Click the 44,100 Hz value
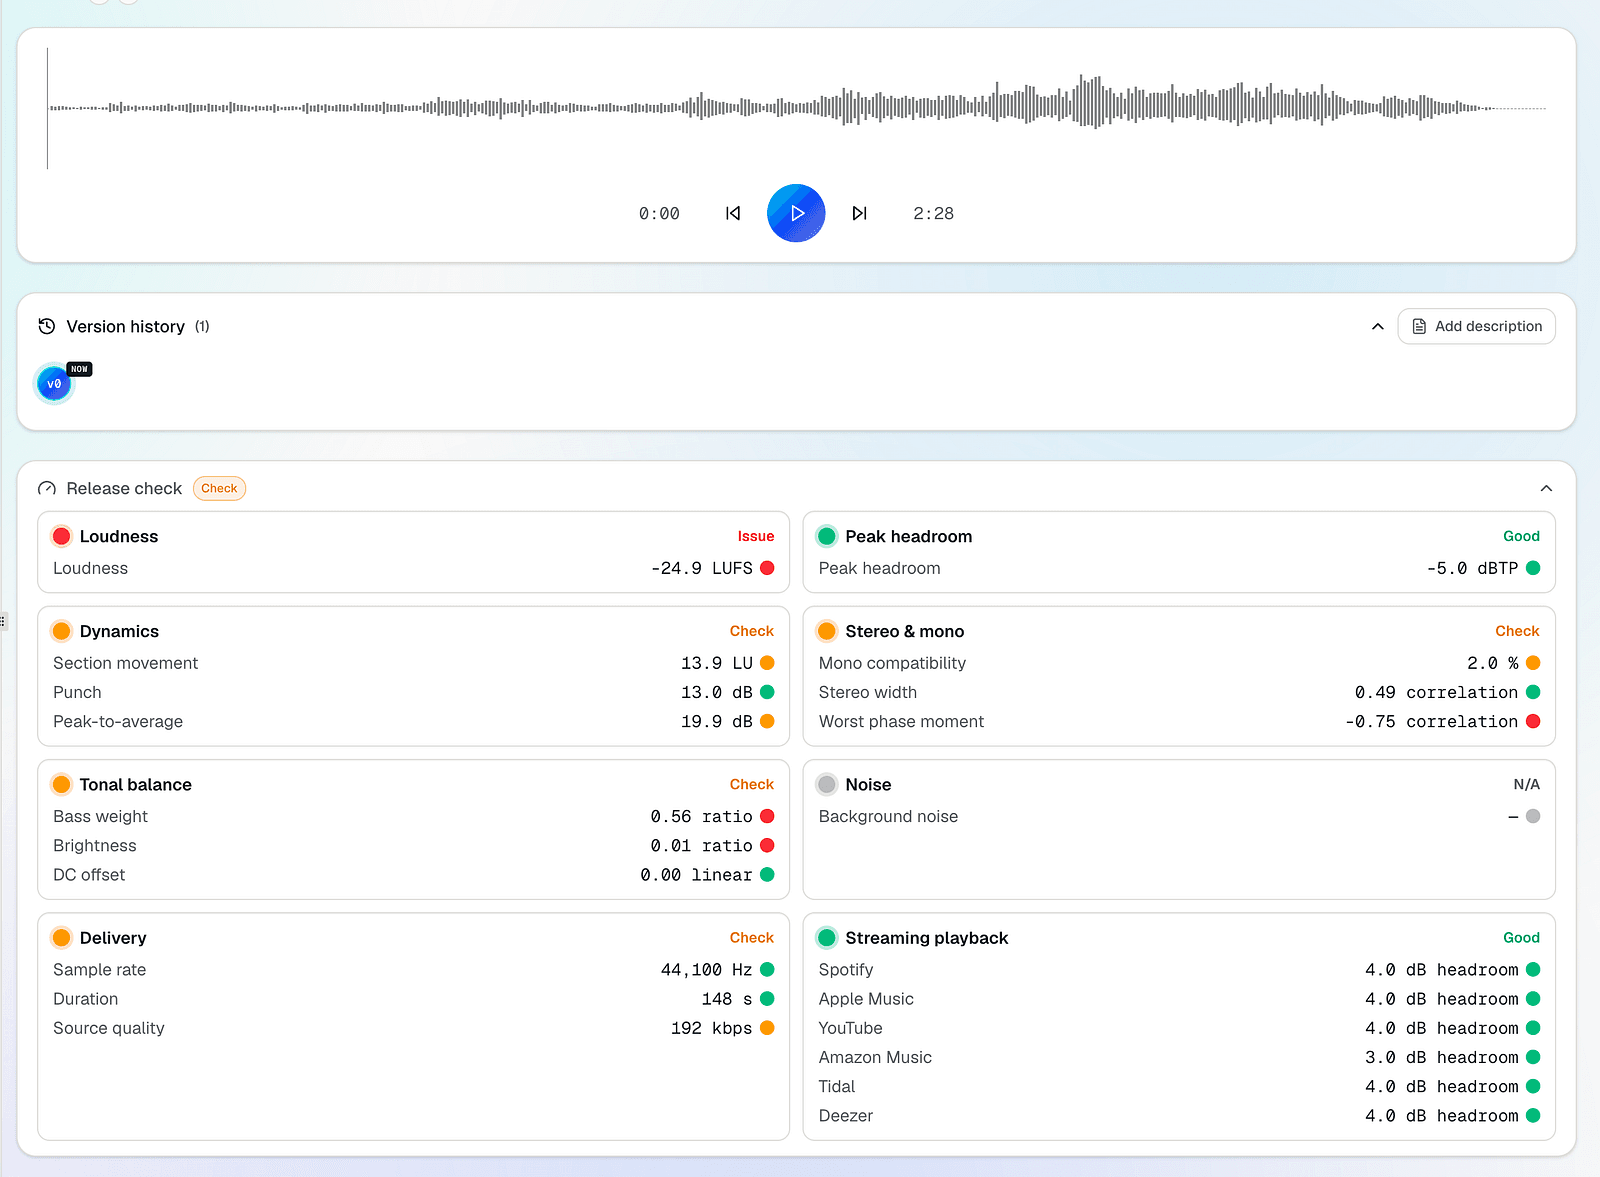The width and height of the screenshot is (1600, 1177). pos(706,970)
